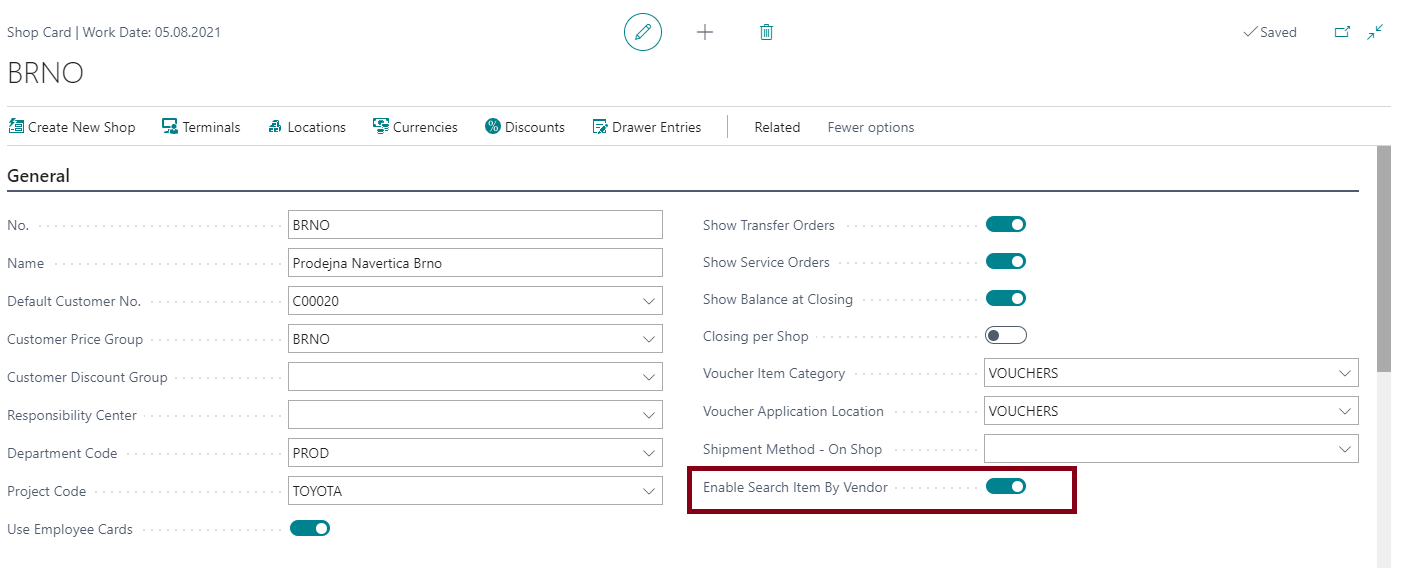This screenshot has height=568, width=1413.
Task: Click the BRNO page title
Action: [46, 73]
